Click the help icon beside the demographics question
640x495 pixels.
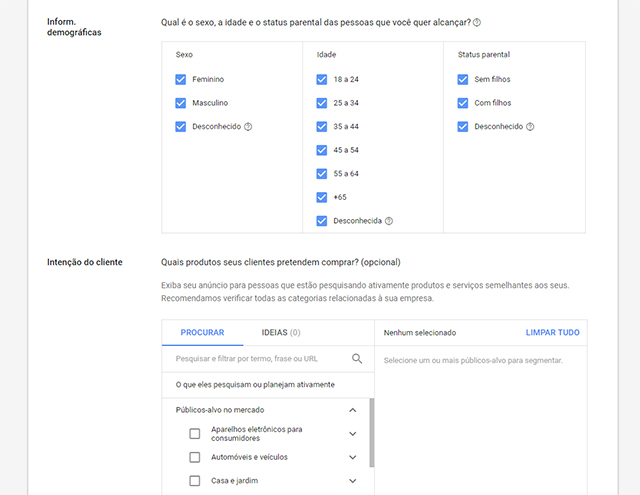pos(477,22)
